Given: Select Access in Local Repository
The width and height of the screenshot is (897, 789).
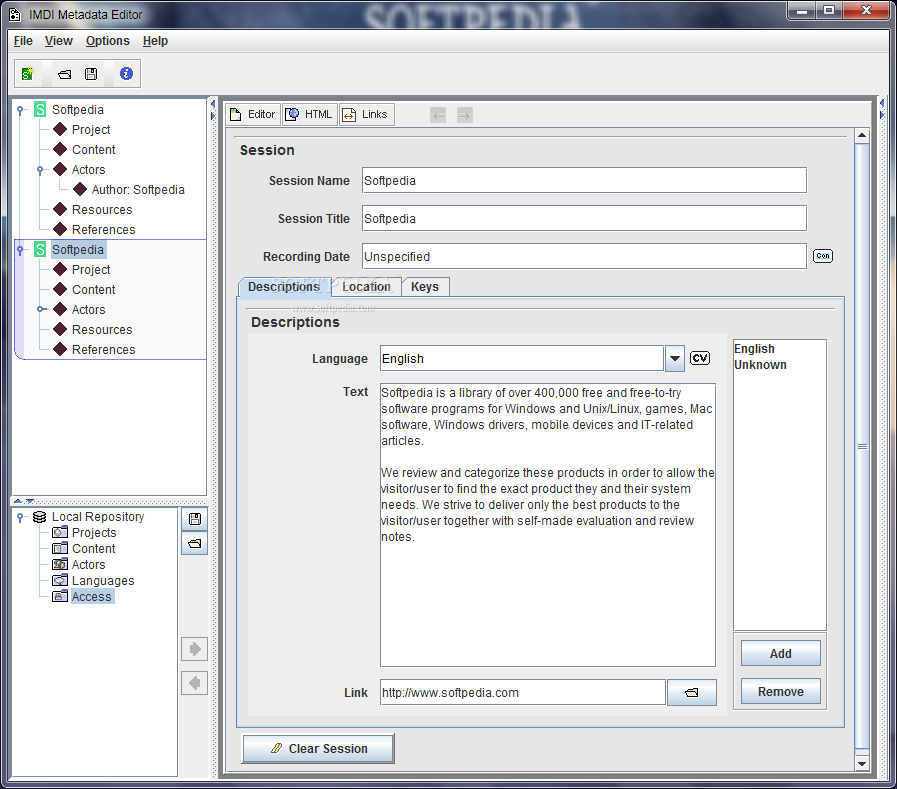Looking at the screenshot, I should click(x=92, y=597).
